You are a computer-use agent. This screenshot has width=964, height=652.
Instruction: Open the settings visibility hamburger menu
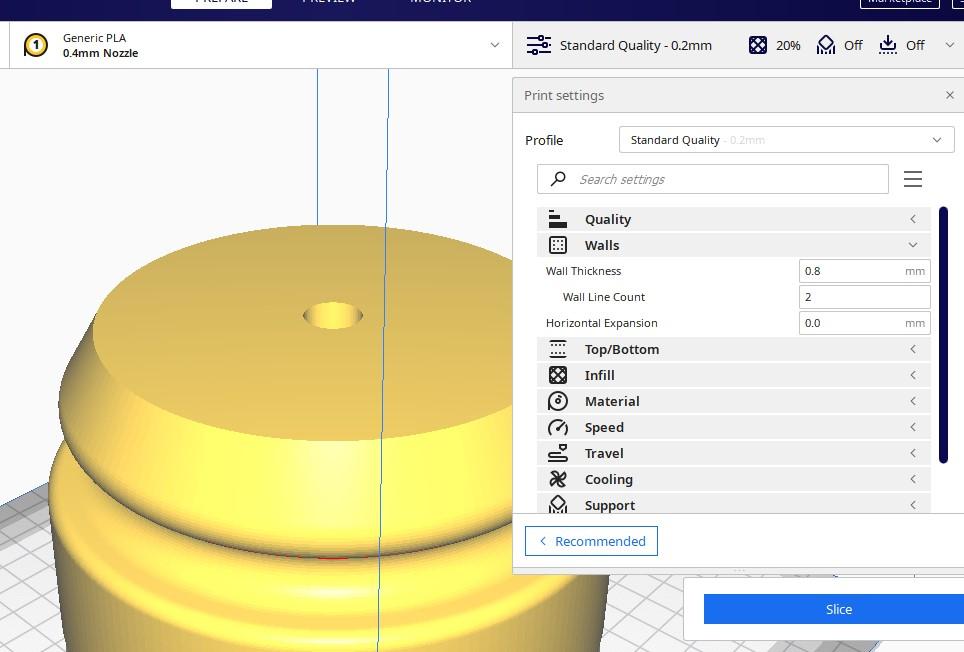tap(912, 179)
